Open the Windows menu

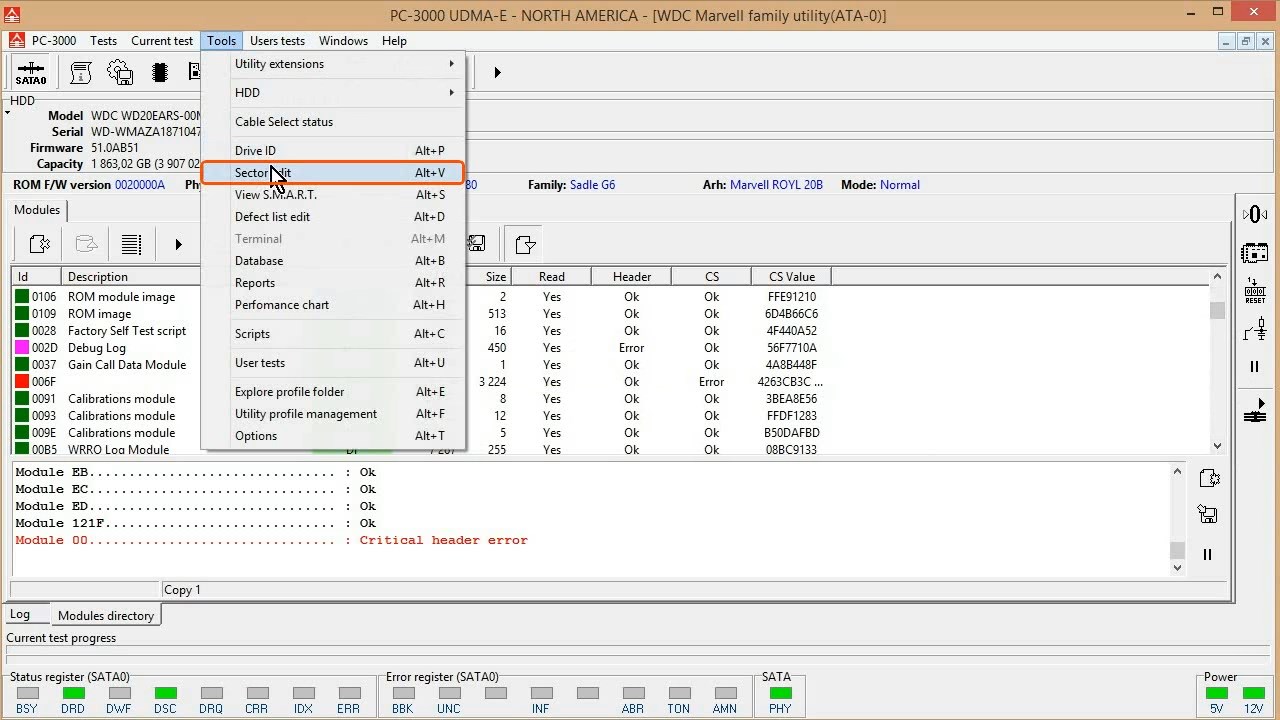click(343, 41)
